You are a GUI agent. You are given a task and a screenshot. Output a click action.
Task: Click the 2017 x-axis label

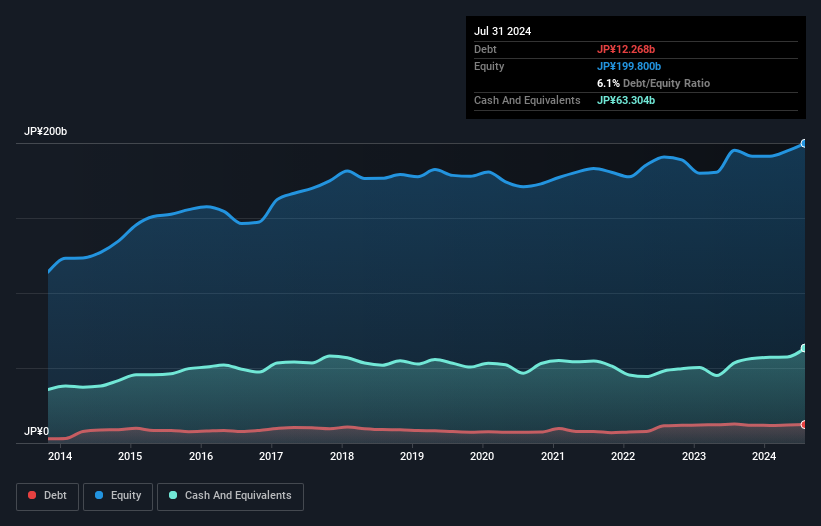click(x=271, y=456)
